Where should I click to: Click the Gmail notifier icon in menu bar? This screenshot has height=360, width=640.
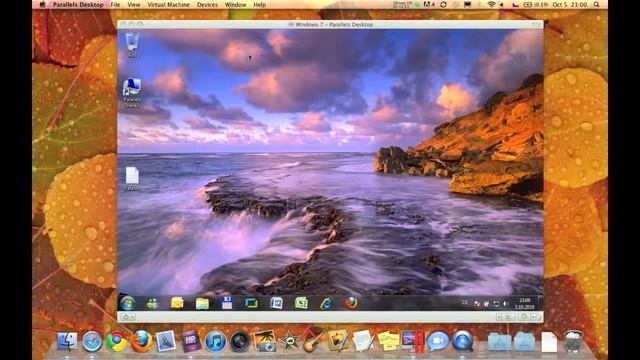[x=429, y=4]
